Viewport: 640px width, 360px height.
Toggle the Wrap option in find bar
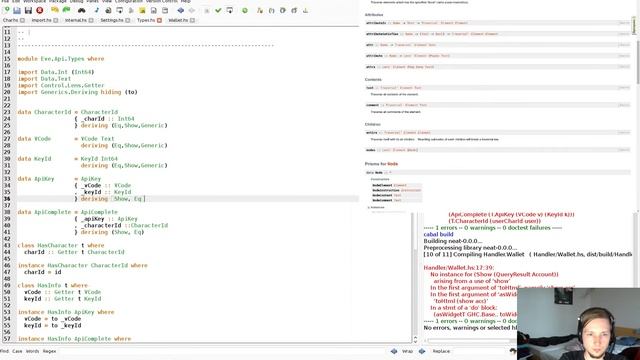click(407, 351)
